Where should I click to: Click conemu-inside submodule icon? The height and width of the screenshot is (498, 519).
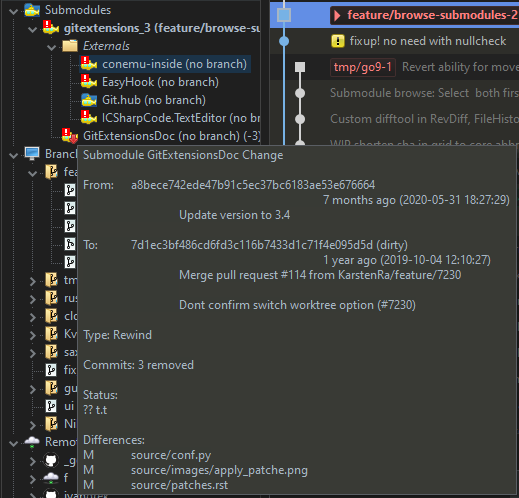pos(89,63)
